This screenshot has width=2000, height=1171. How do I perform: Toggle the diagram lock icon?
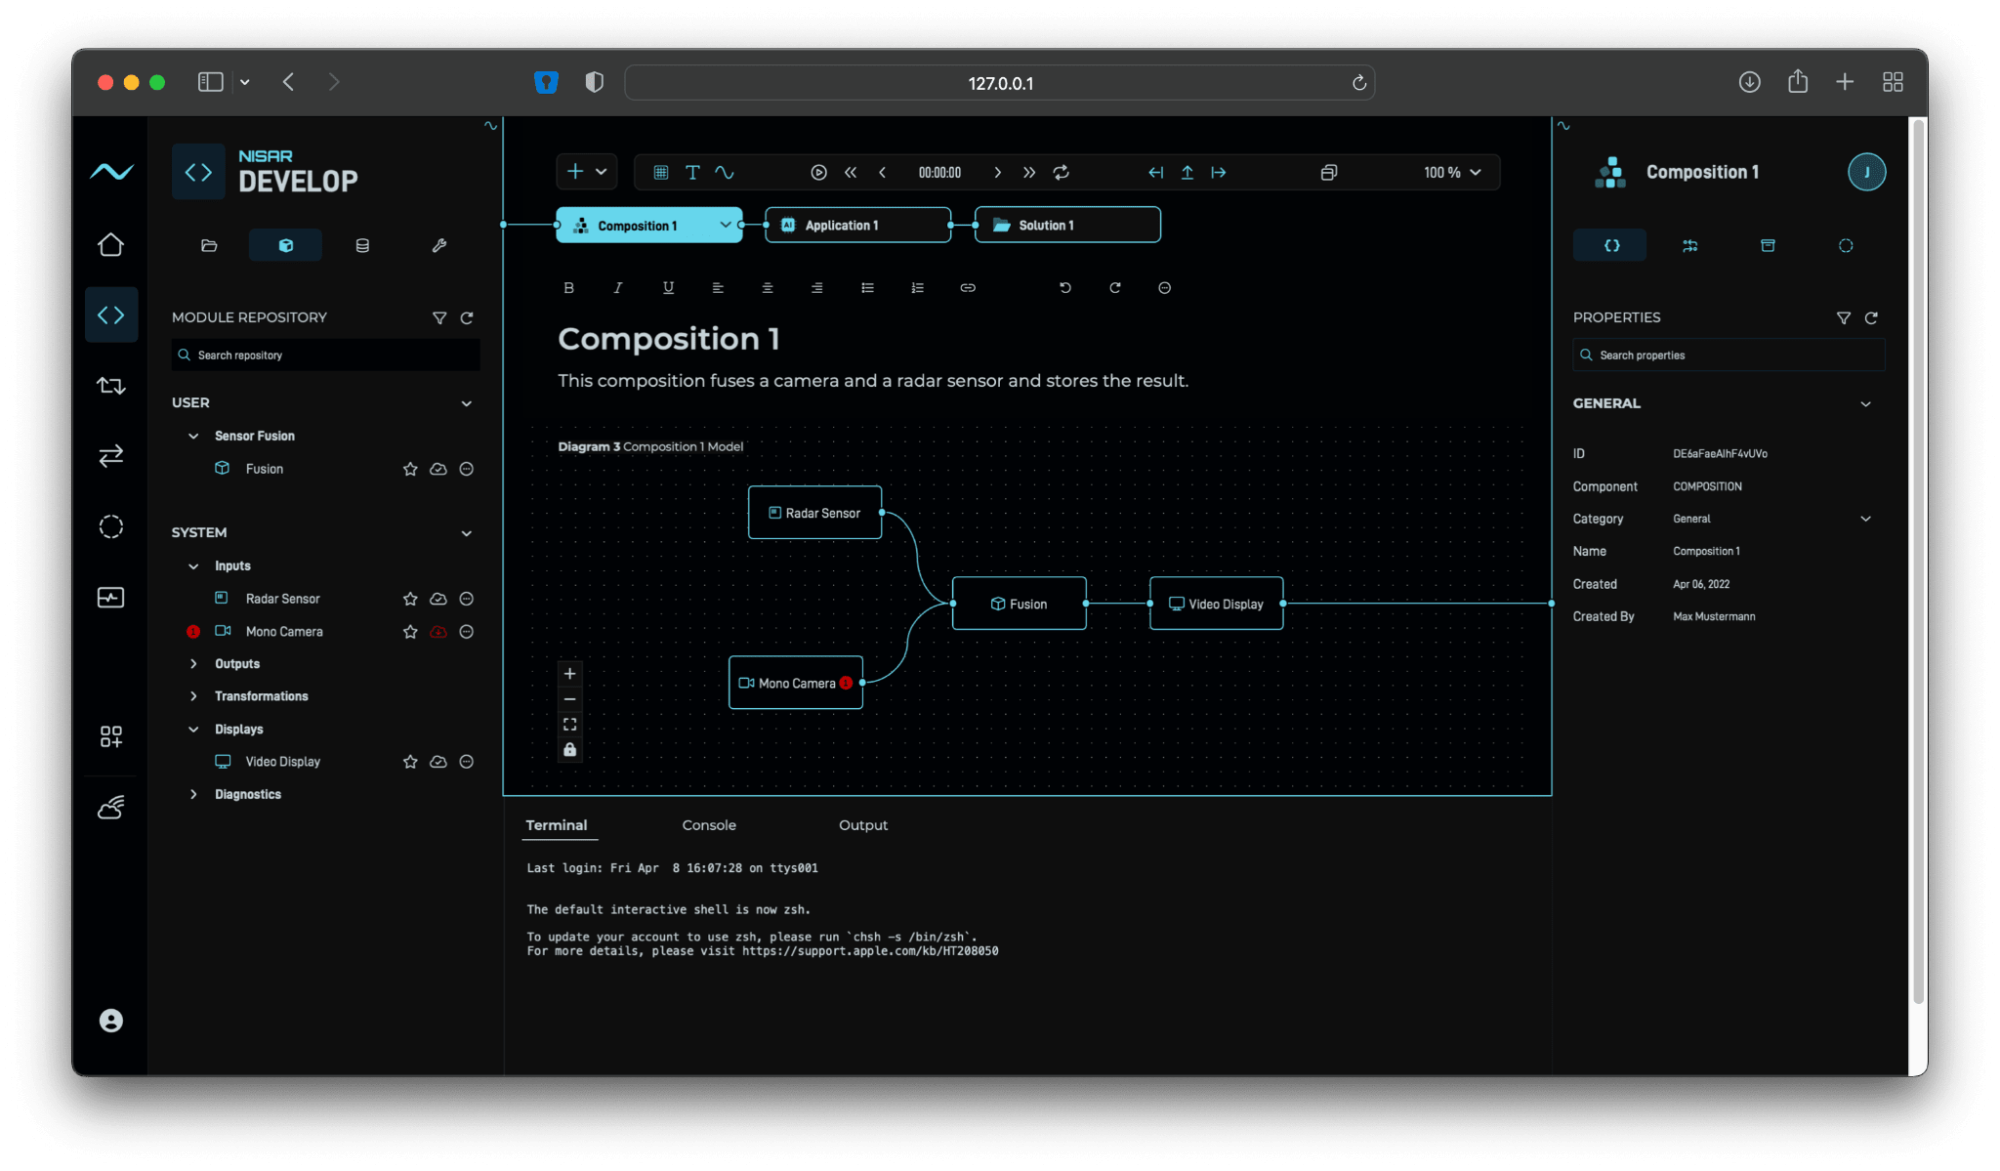tap(570, 749)
